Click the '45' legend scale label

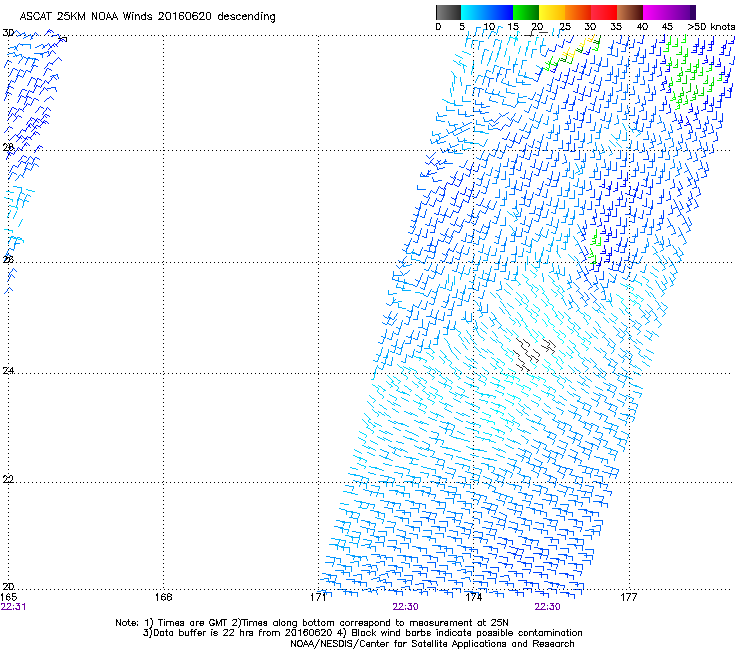pos(667,27)
